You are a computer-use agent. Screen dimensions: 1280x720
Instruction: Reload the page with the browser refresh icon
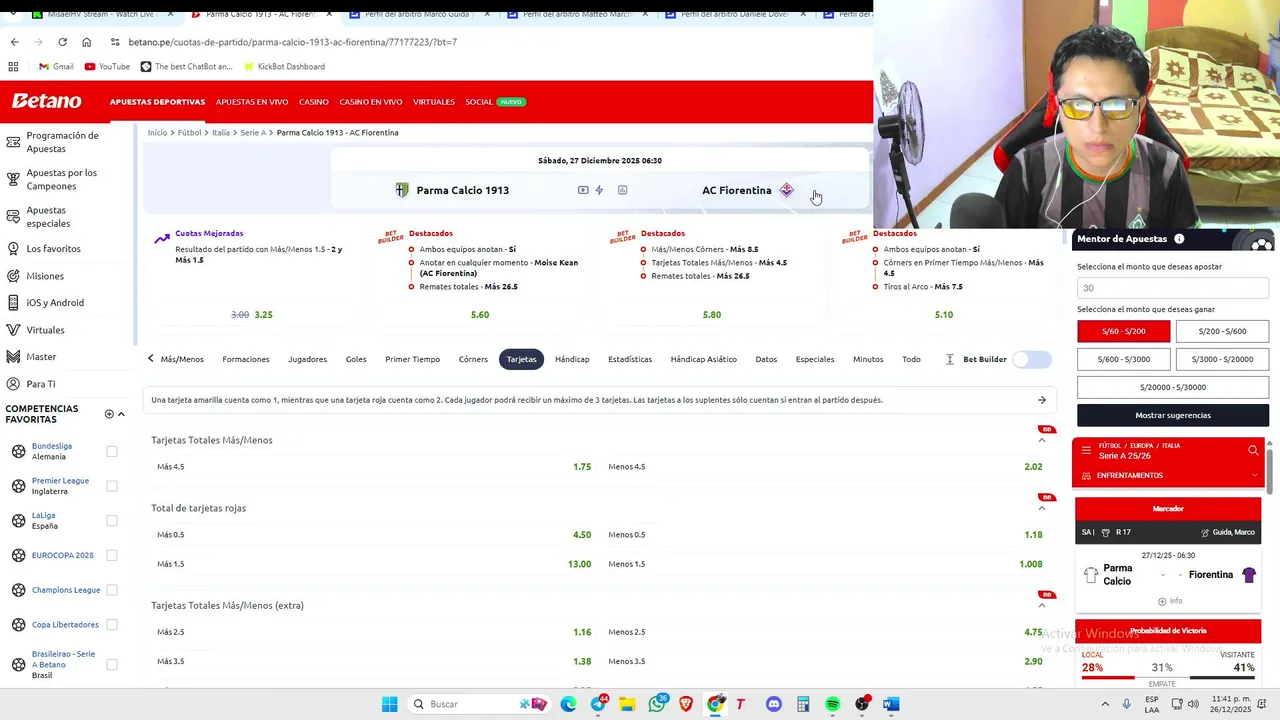(x=62, y=42)
